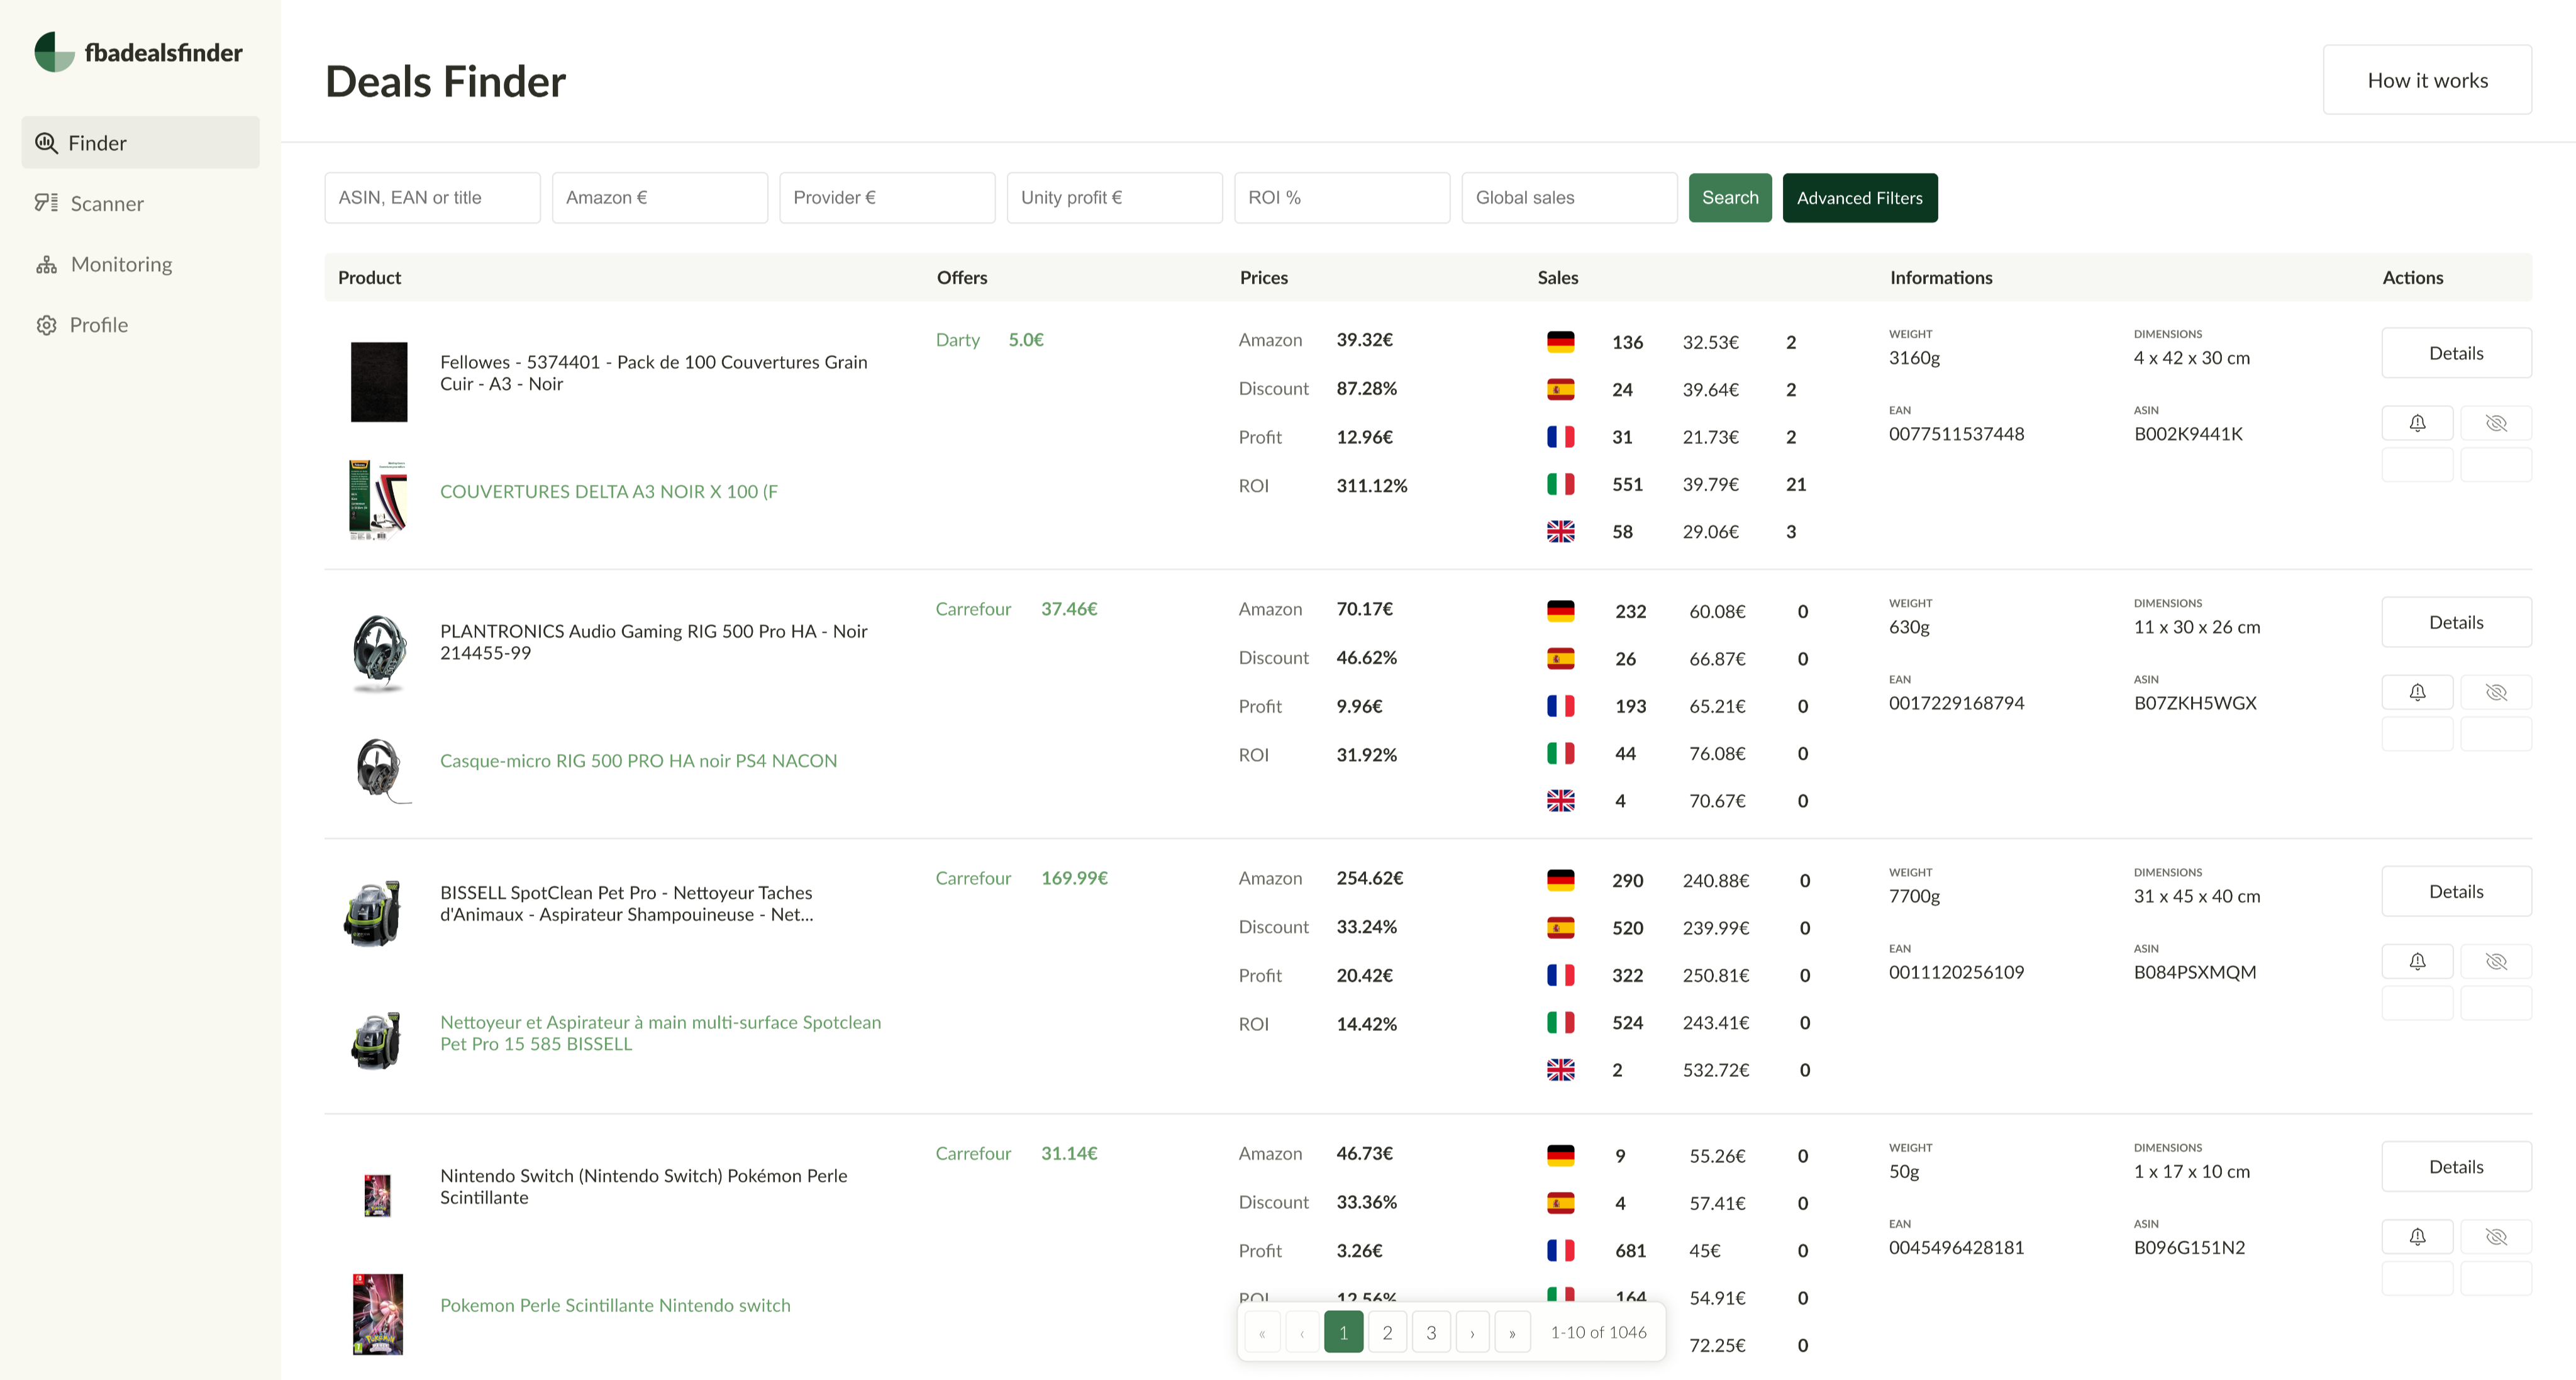Open Details for Pokémon Perle Scintillante

2456,1167
